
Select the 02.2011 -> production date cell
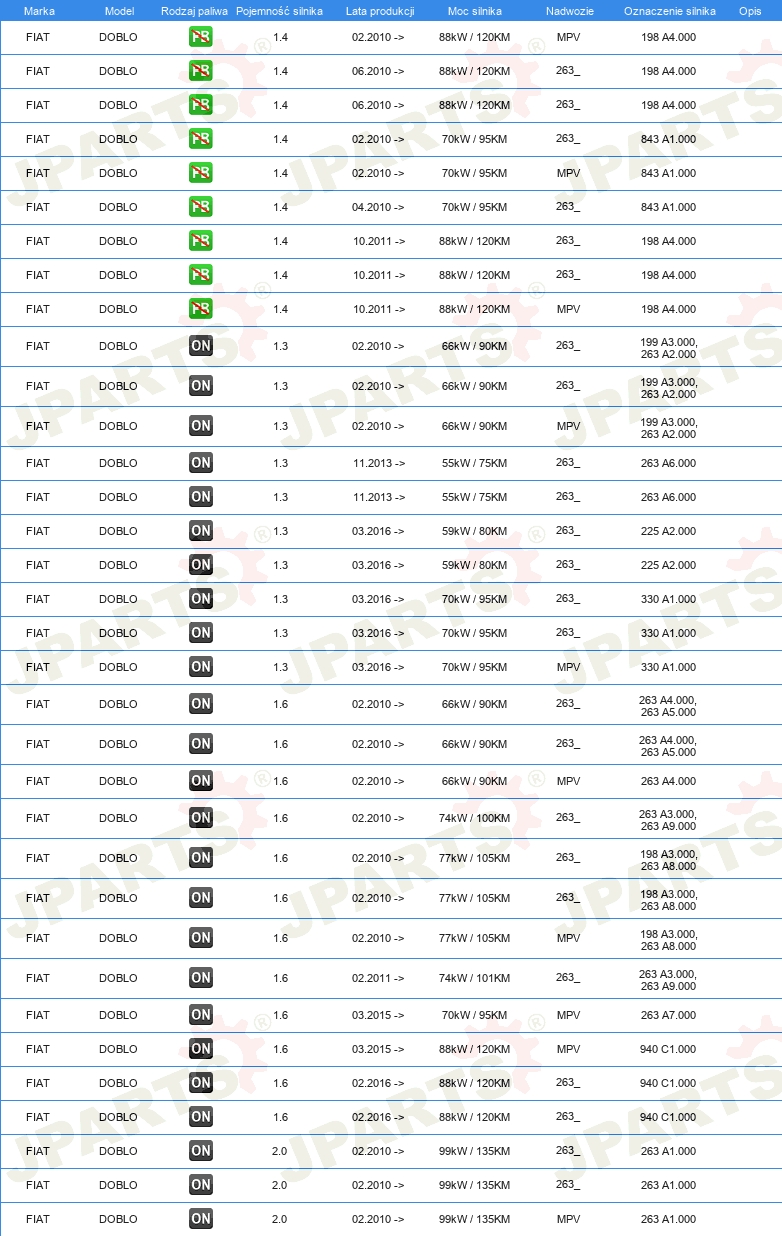point(378,978)
